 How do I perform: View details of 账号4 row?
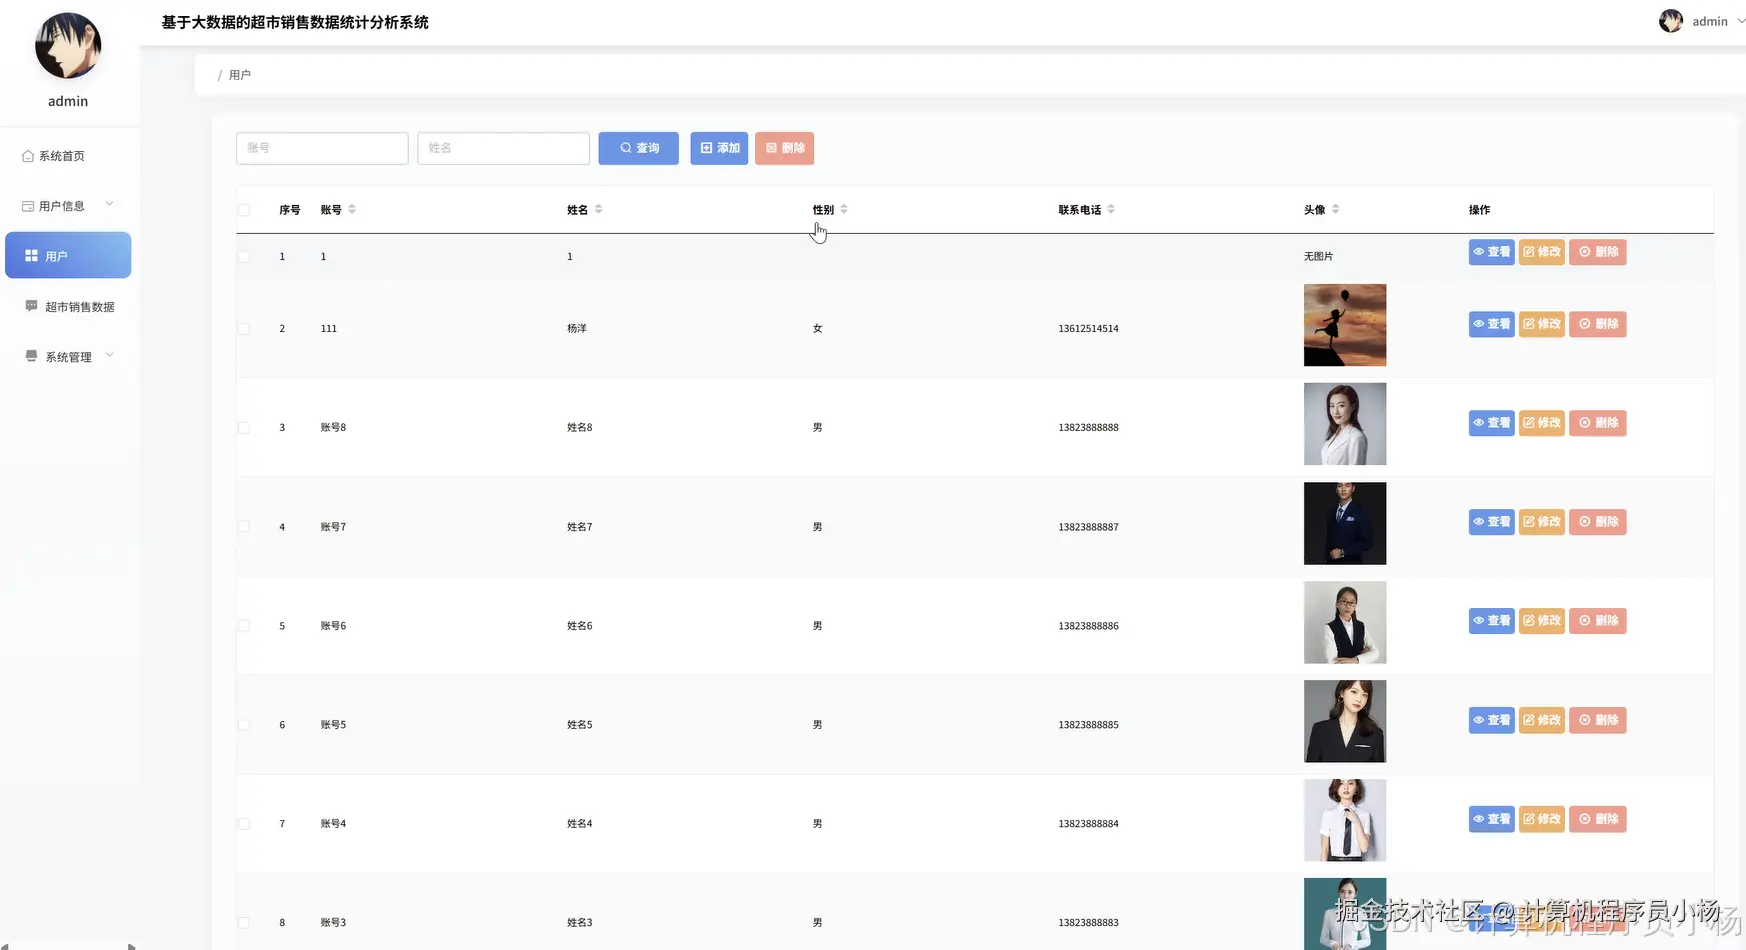[1491, 819]
